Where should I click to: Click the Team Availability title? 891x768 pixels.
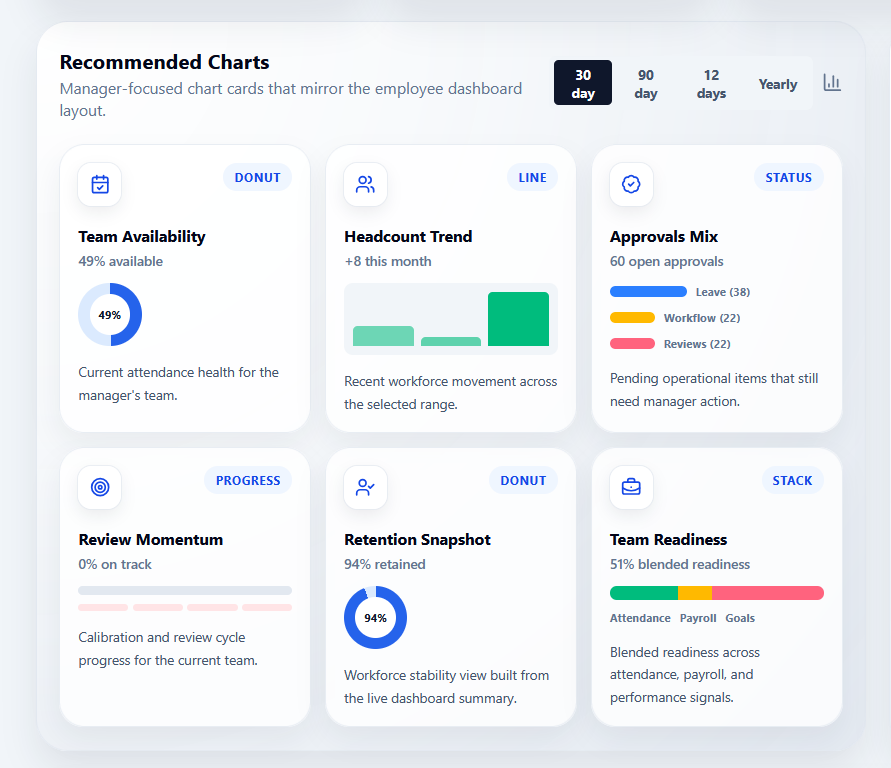142,237
